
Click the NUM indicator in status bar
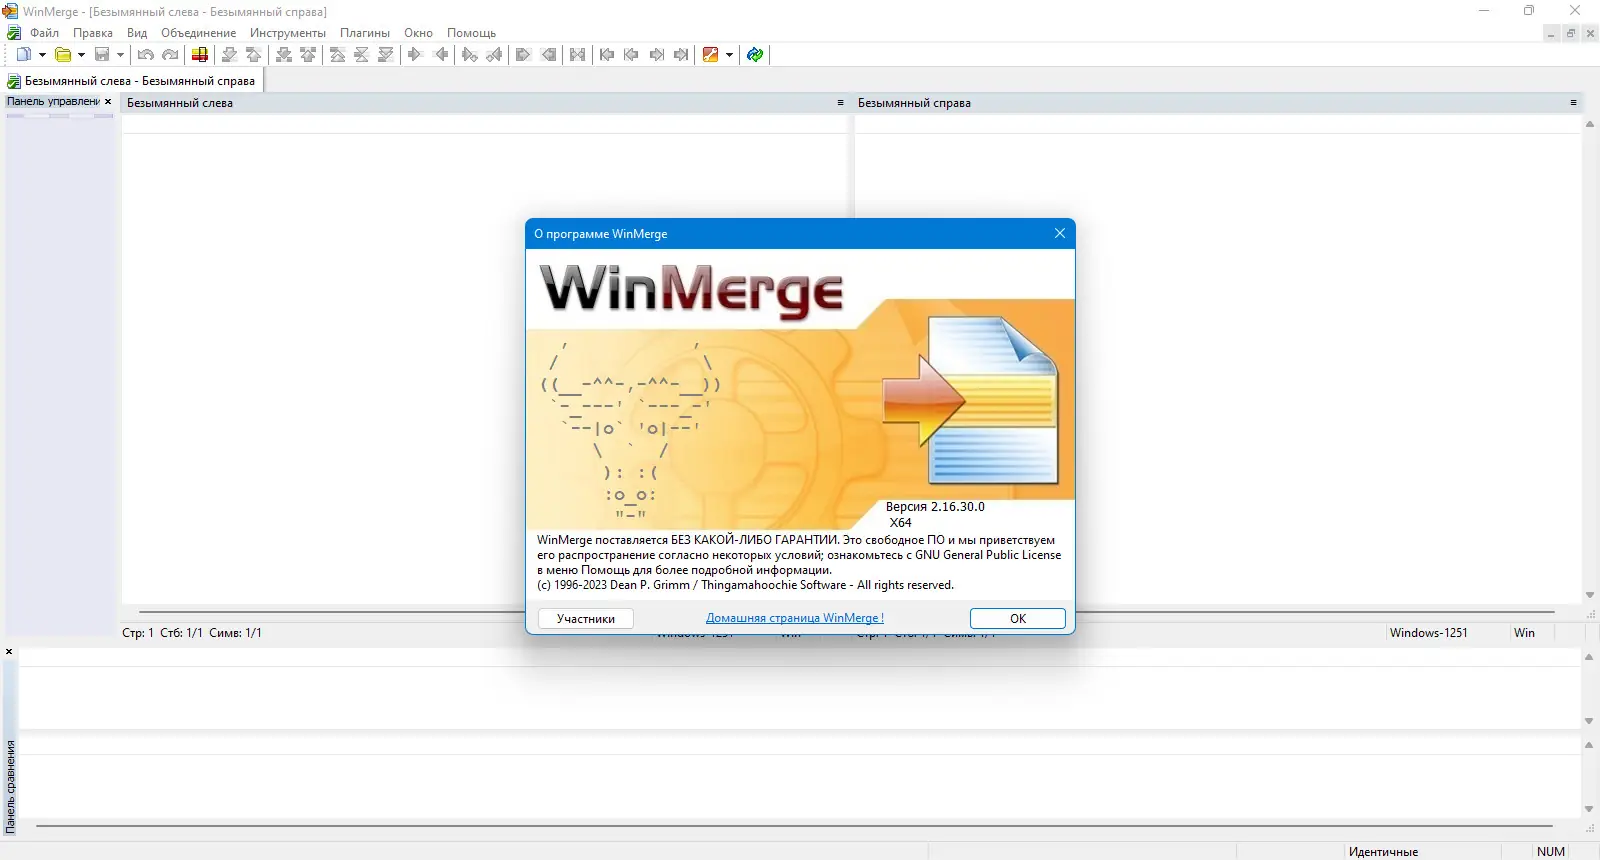(x=1551, y=852)
